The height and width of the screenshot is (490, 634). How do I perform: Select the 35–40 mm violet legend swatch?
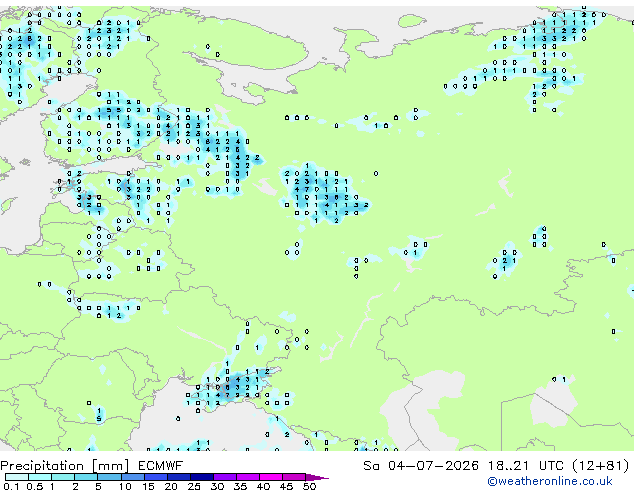coord(247,477)
